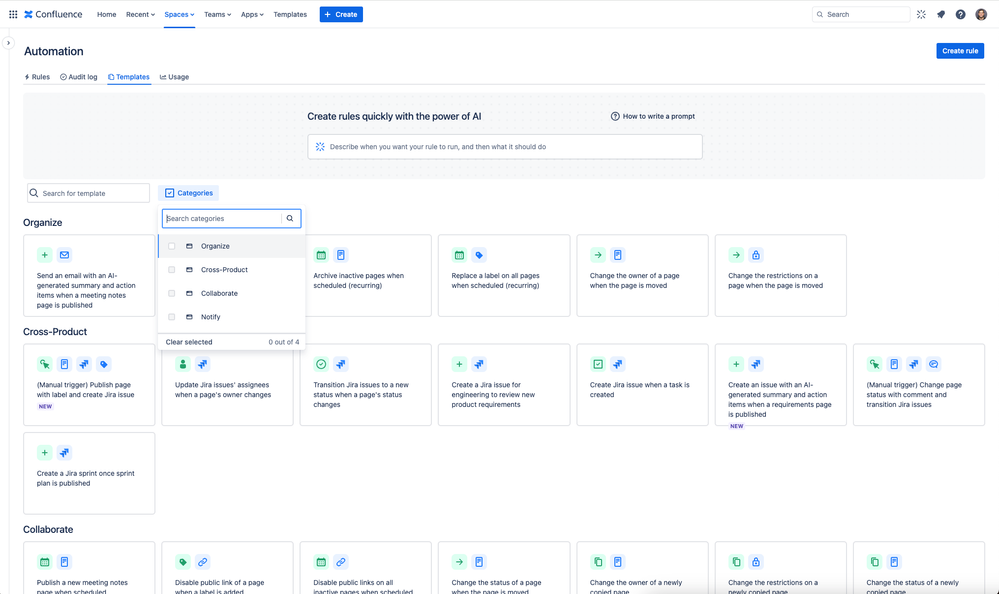999x594 pixels.
Task: Click the copy icon on Change the owner of newly copied page card
Action: pos(598,562)
